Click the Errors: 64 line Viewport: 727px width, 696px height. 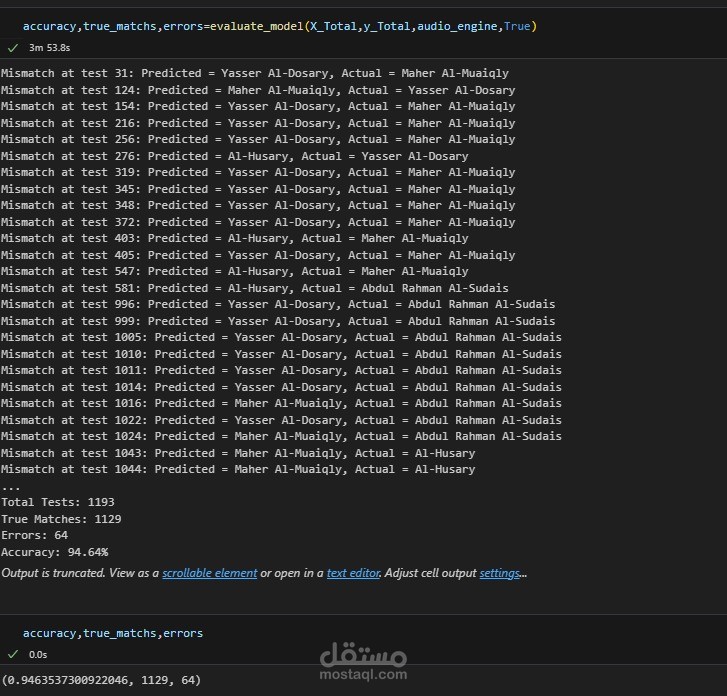tap(34, 535)
